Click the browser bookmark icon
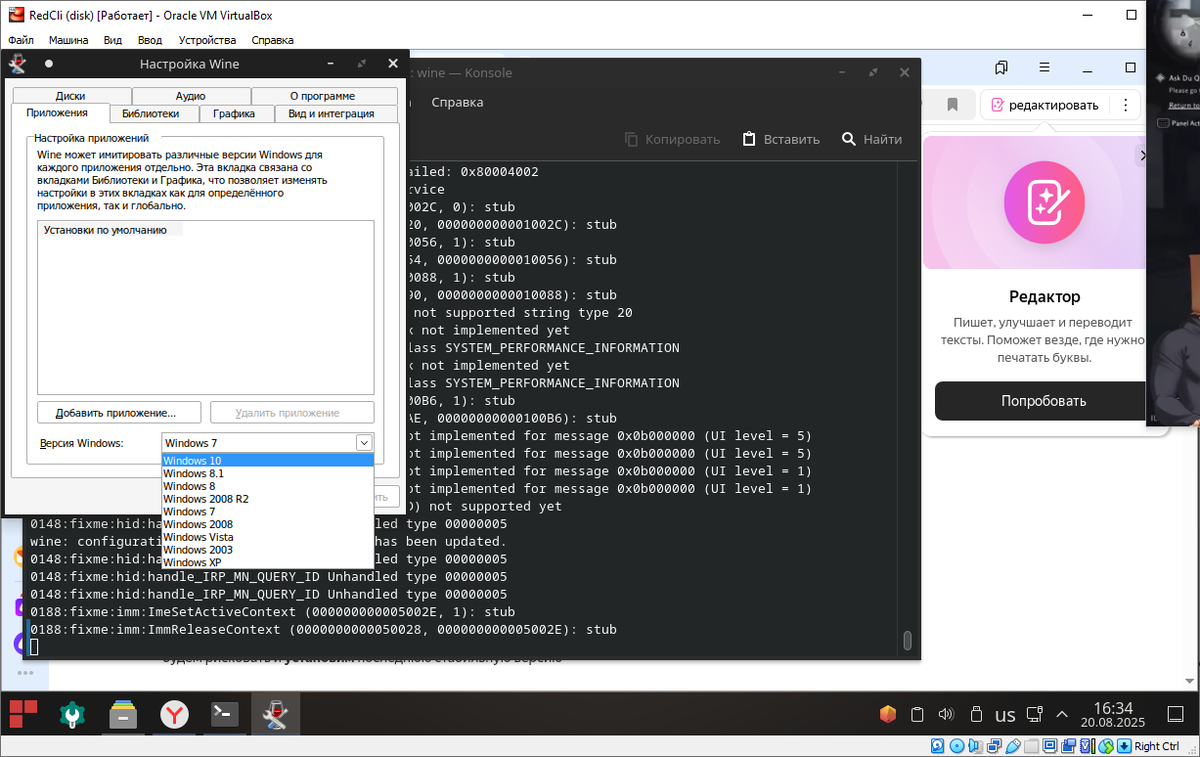 point(953,104)
